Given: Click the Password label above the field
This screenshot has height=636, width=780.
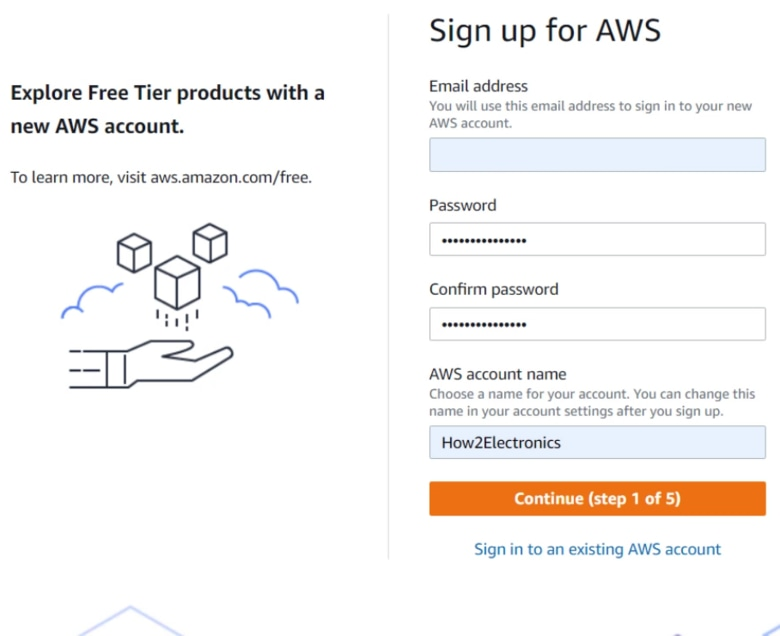Looking at the screenshot, I should pyautogui.click(x=463, y=205).
